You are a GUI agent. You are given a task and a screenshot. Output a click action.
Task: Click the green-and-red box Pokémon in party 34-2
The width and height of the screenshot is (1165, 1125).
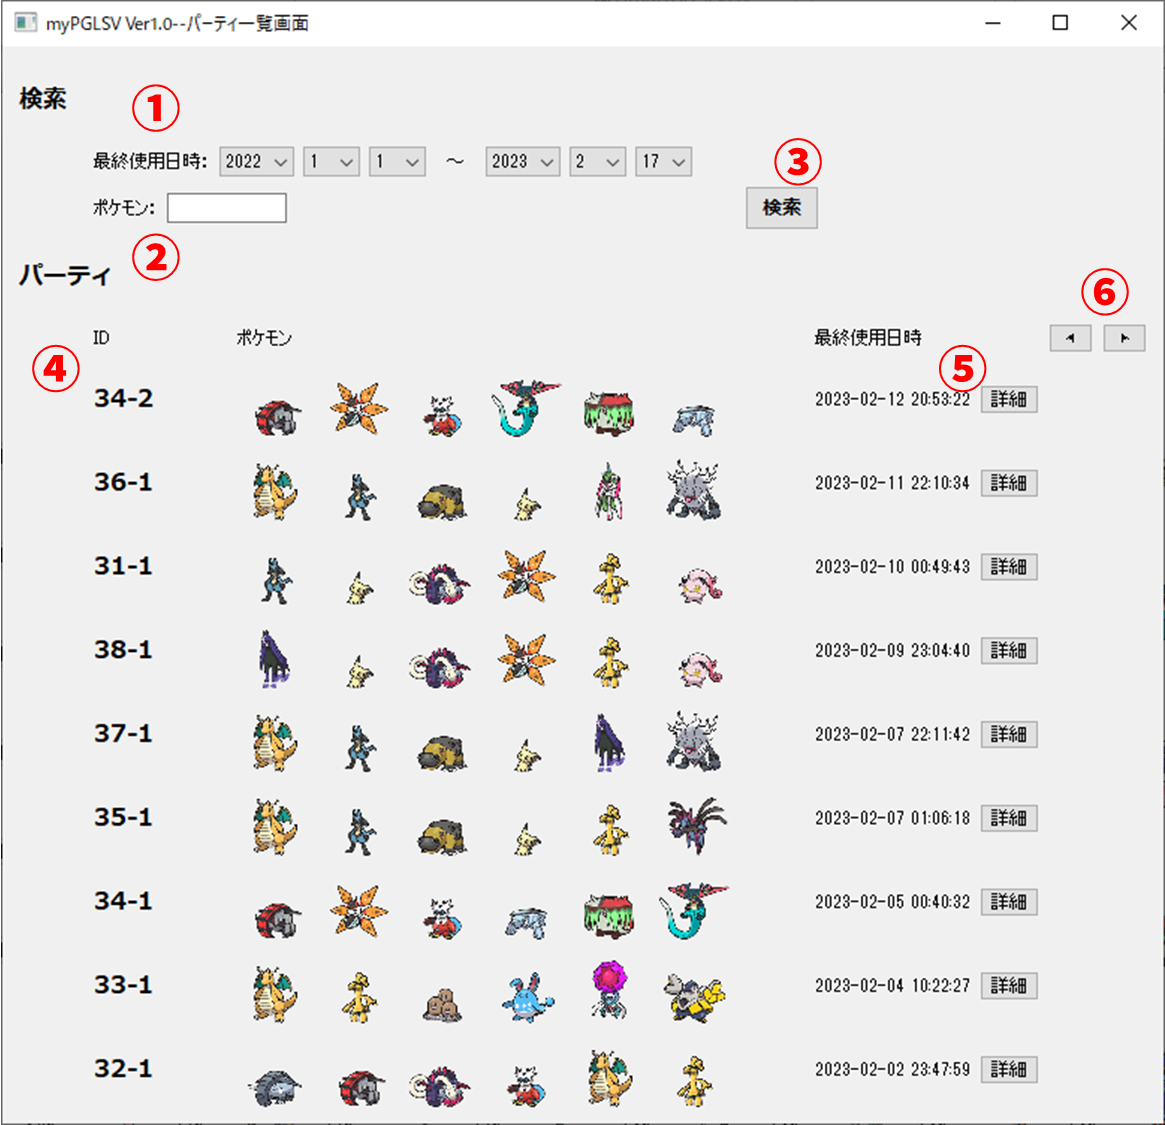609,413
